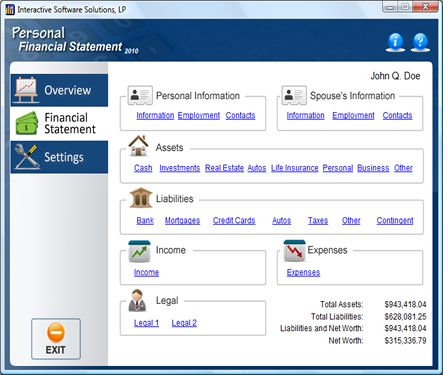443x375 pixels.
Task: Open the Legal 2 link
Action: [184, 323]
